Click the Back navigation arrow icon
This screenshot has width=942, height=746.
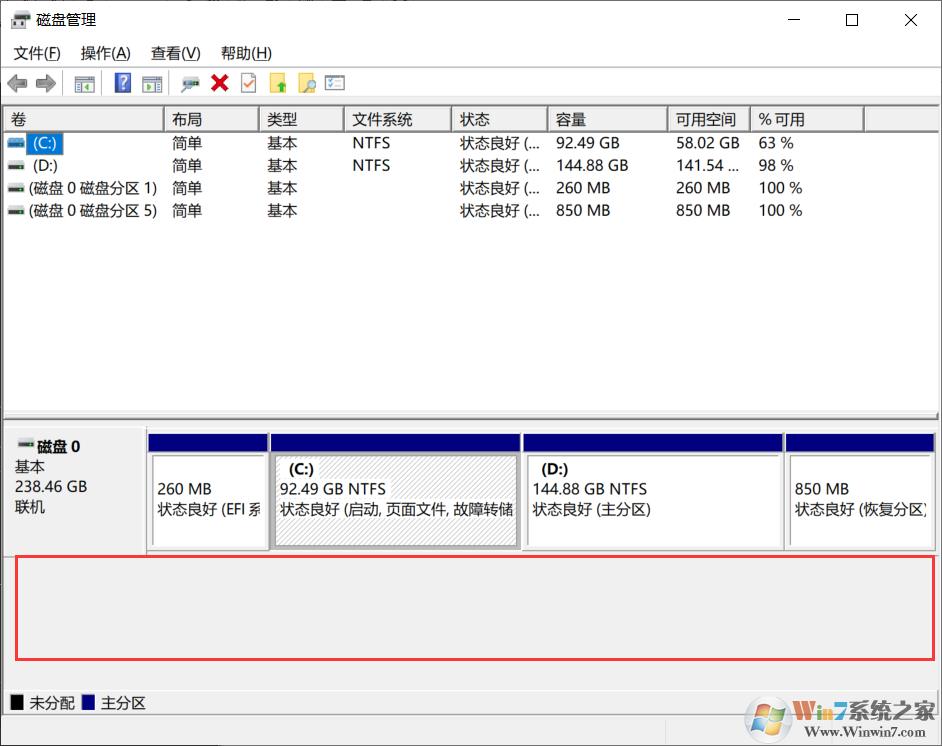(x=18, y=83)
